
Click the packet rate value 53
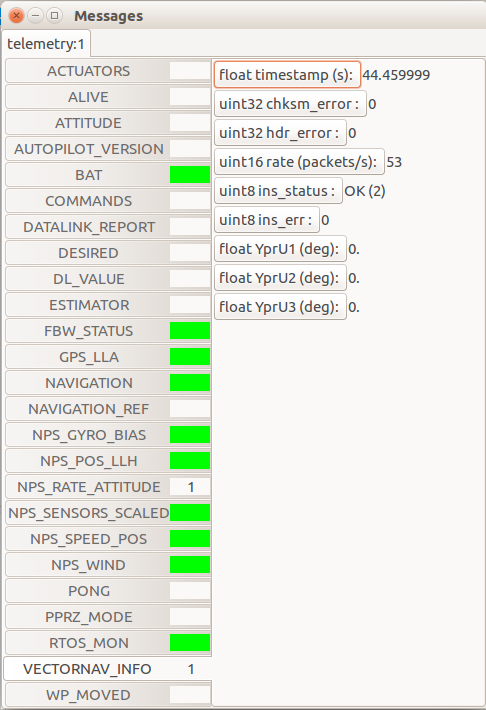[x=394, y=162]
